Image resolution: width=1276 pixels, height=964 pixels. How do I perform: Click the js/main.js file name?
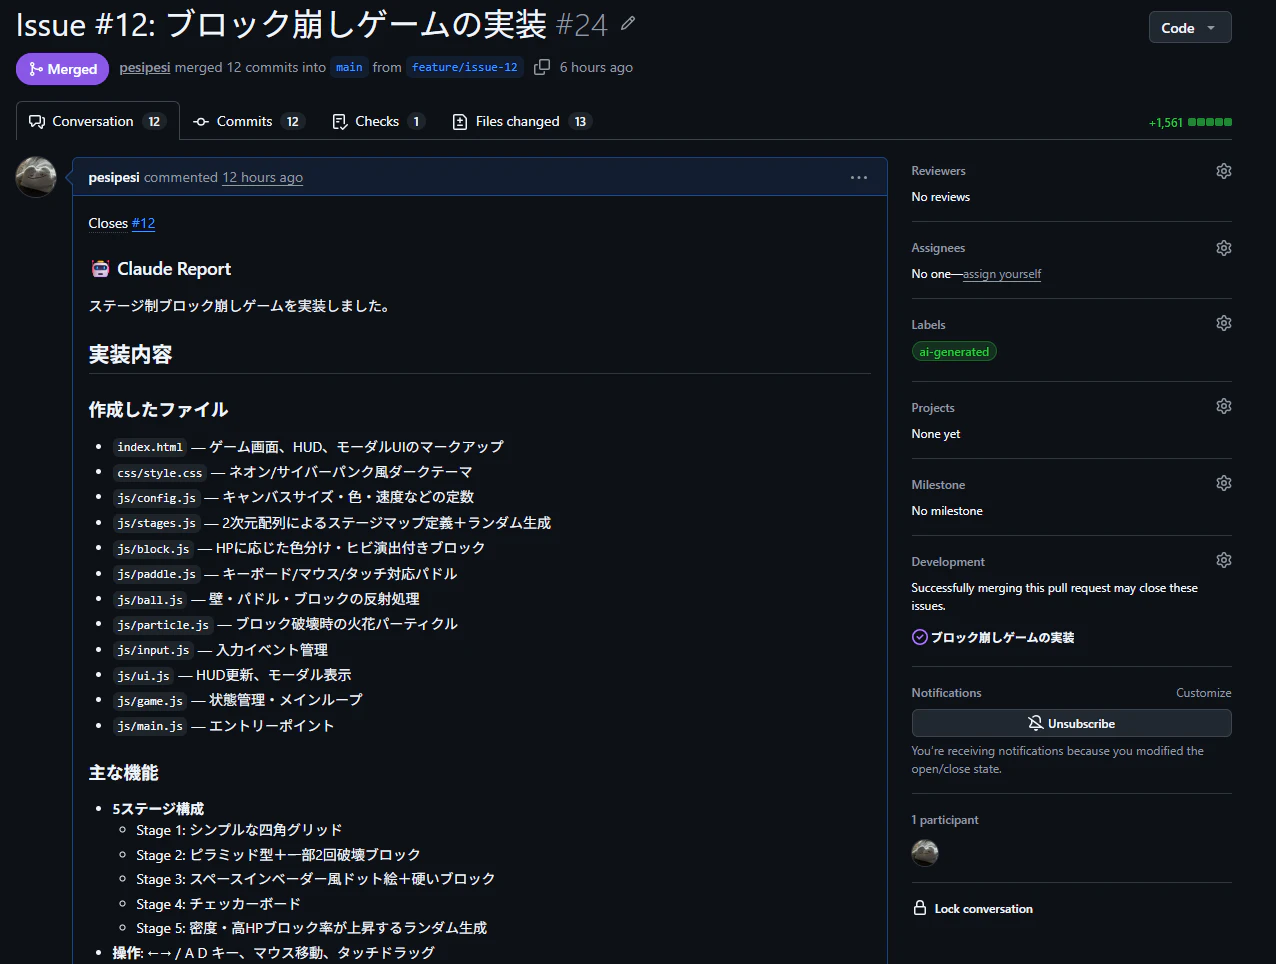[x=150, y=726]
